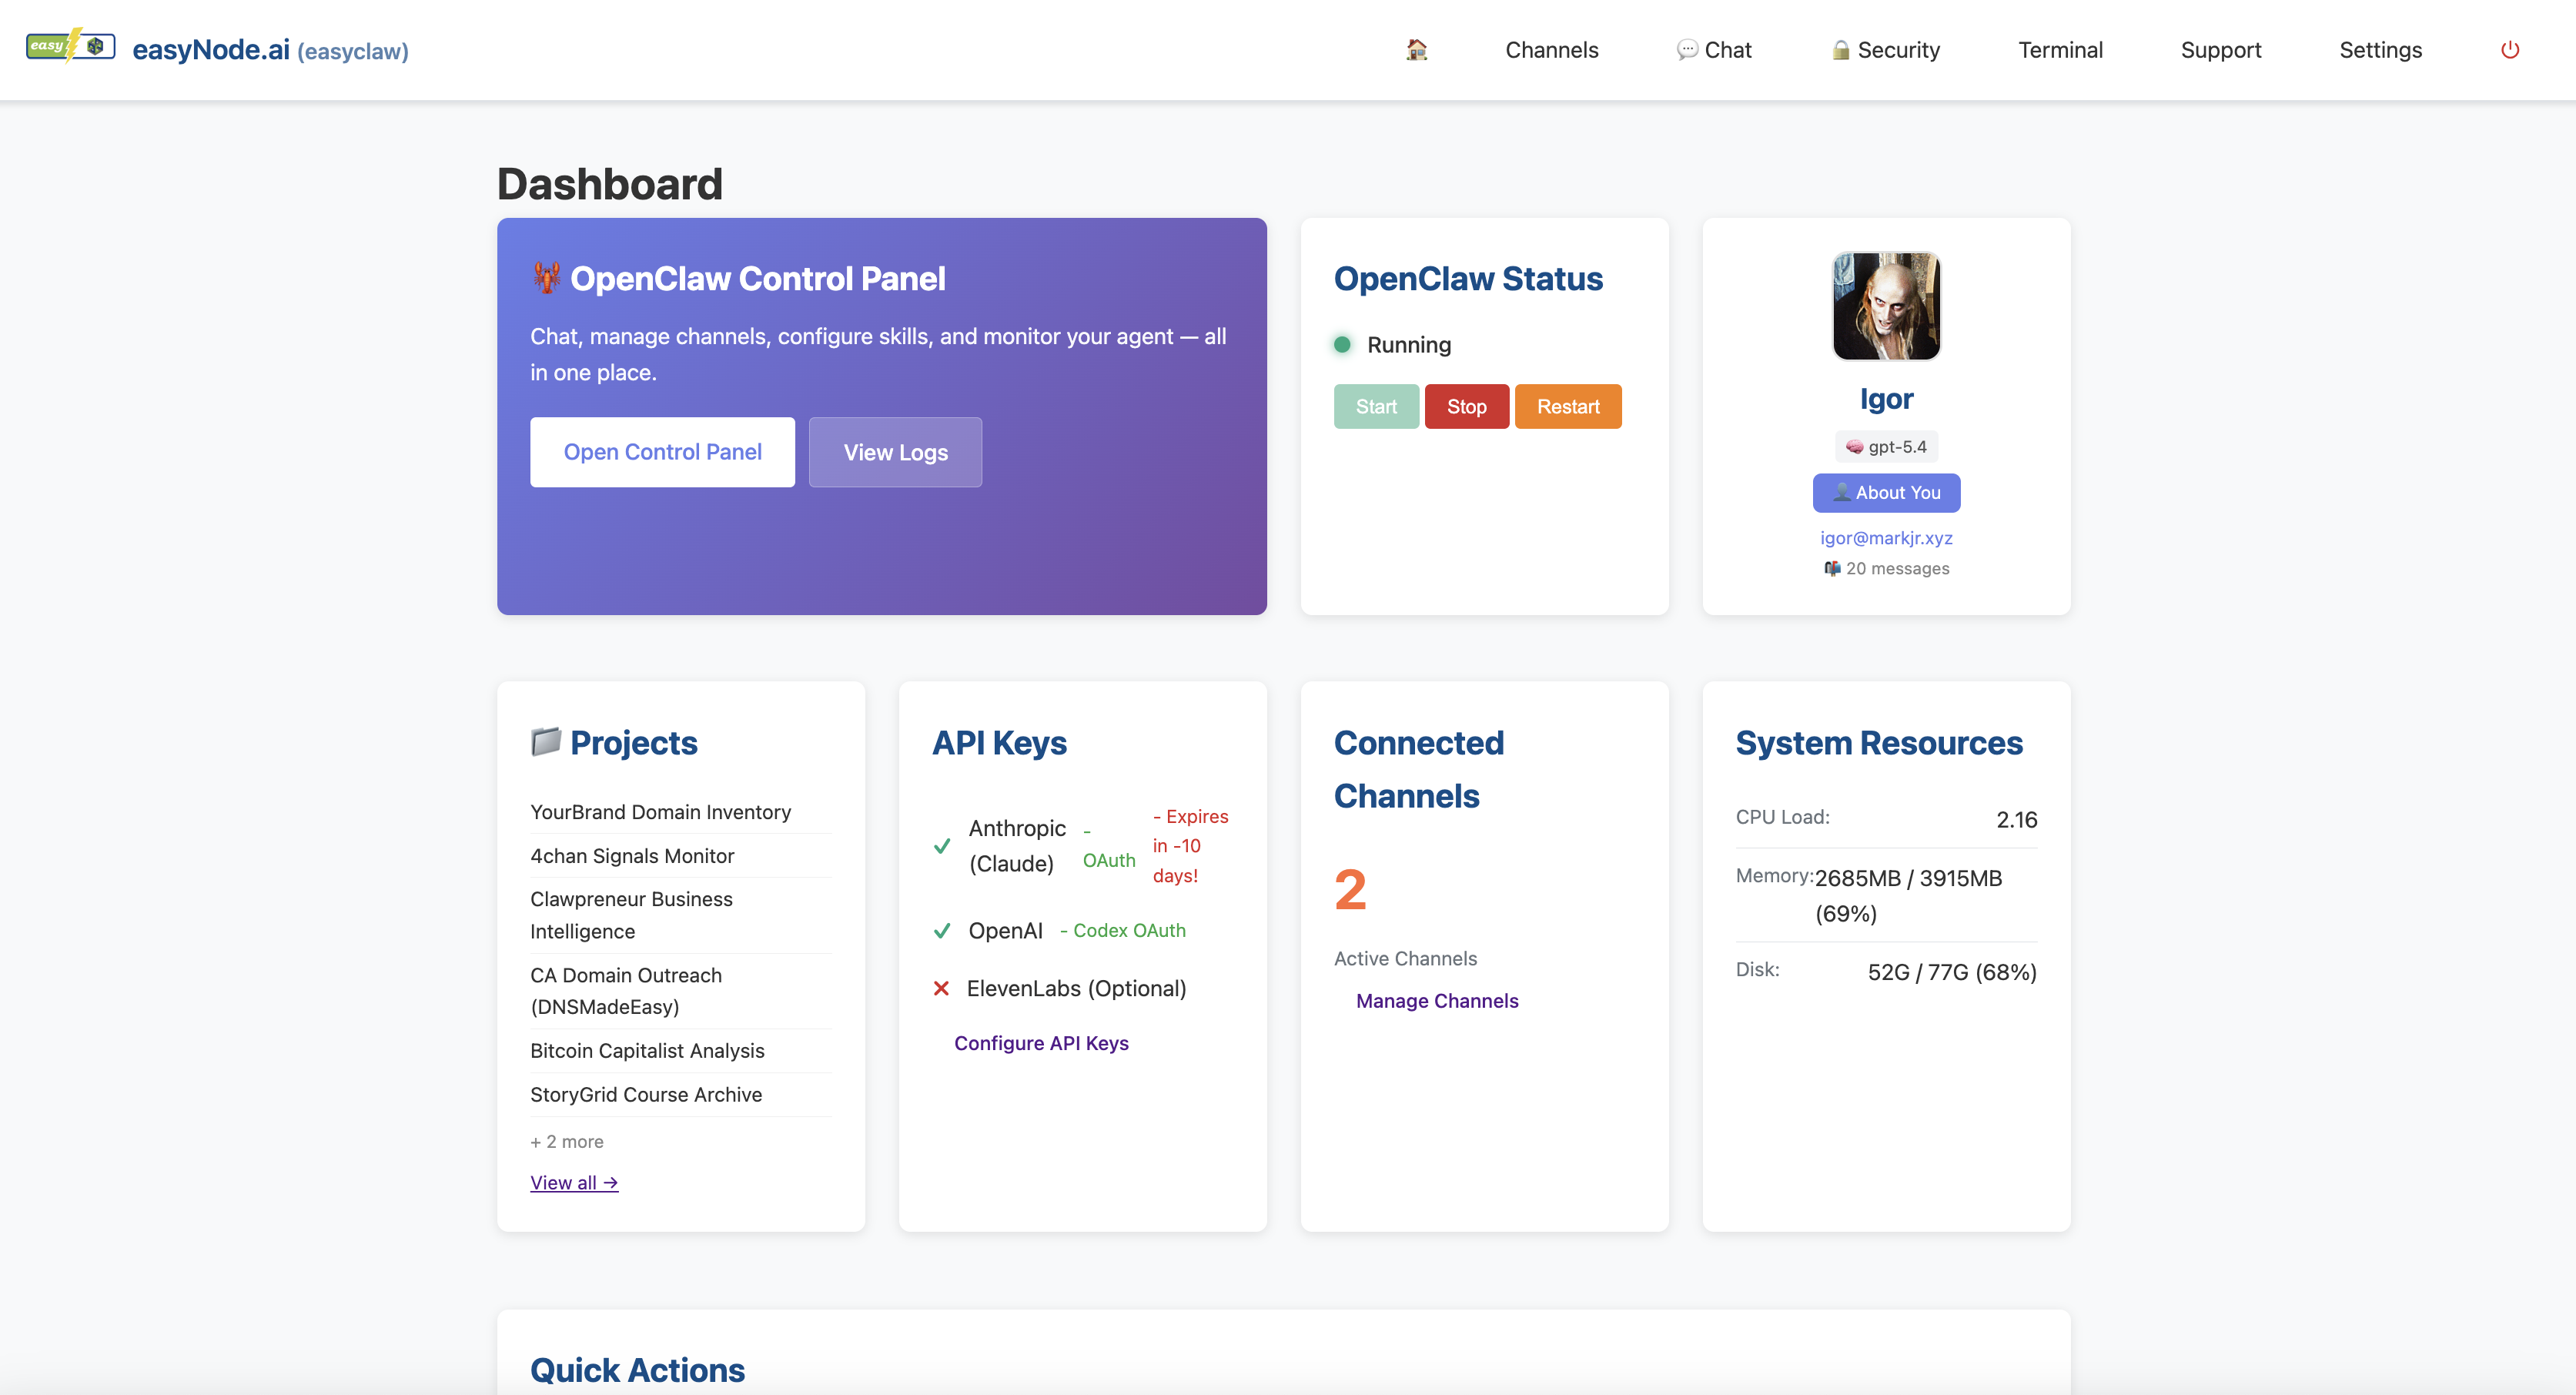Screen dimensions: 2576x1395
Task: Click the Anthropic (Claude) key label
Action: (1017, 846)
